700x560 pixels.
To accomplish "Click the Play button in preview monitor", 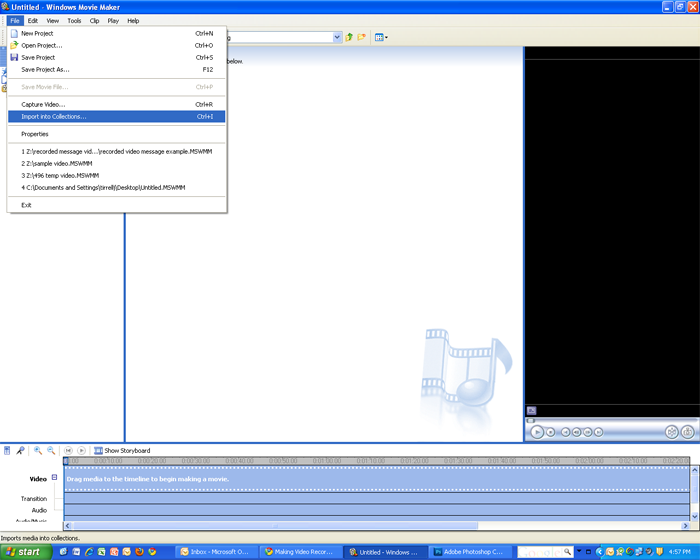I will (x=537, y=432).
